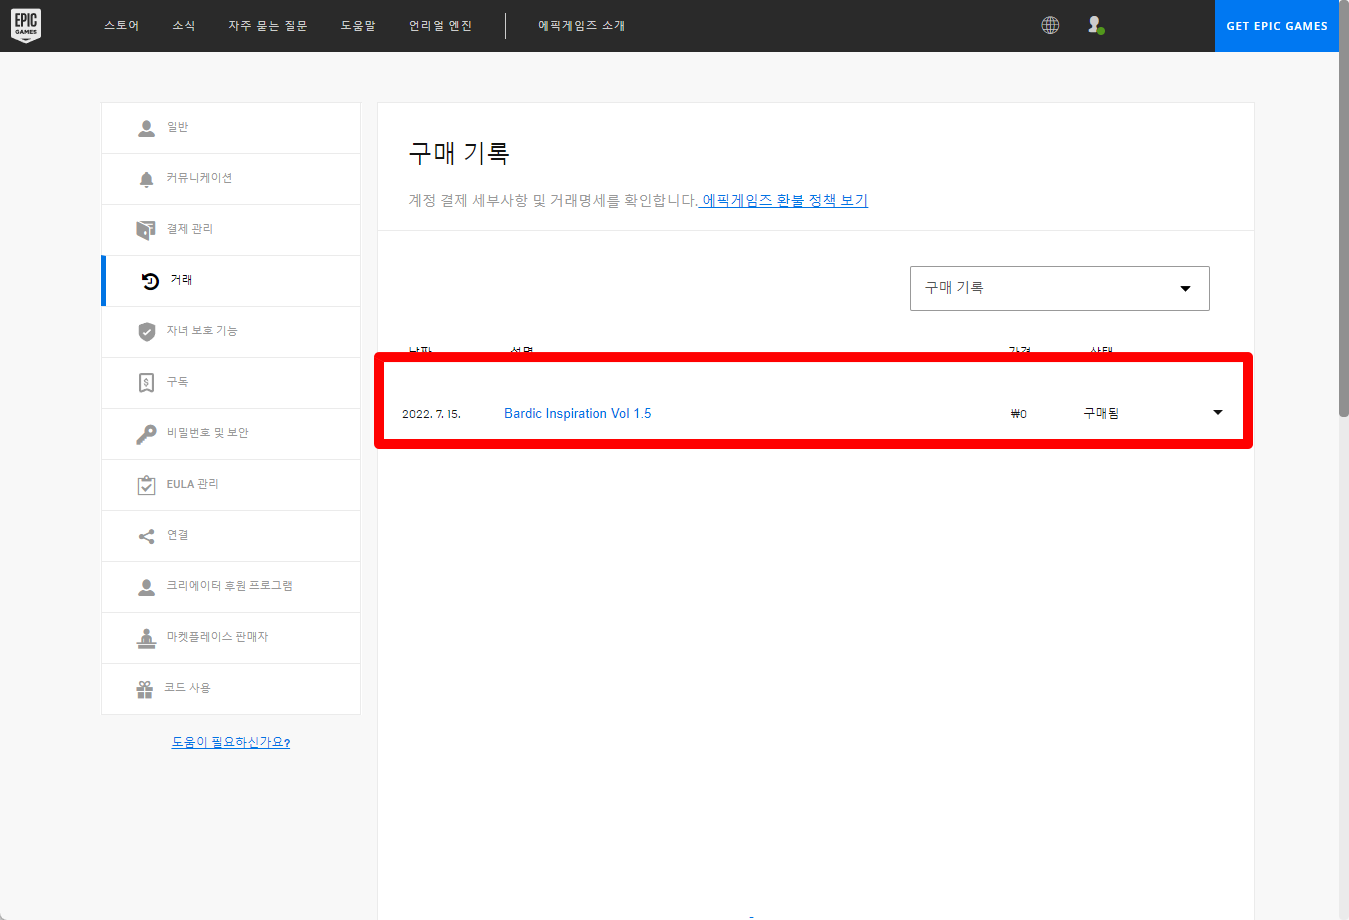Click the bell icon for 커뮤니케이션
This screenshot has width=1349, height=920.
click(x=146, y=179)
